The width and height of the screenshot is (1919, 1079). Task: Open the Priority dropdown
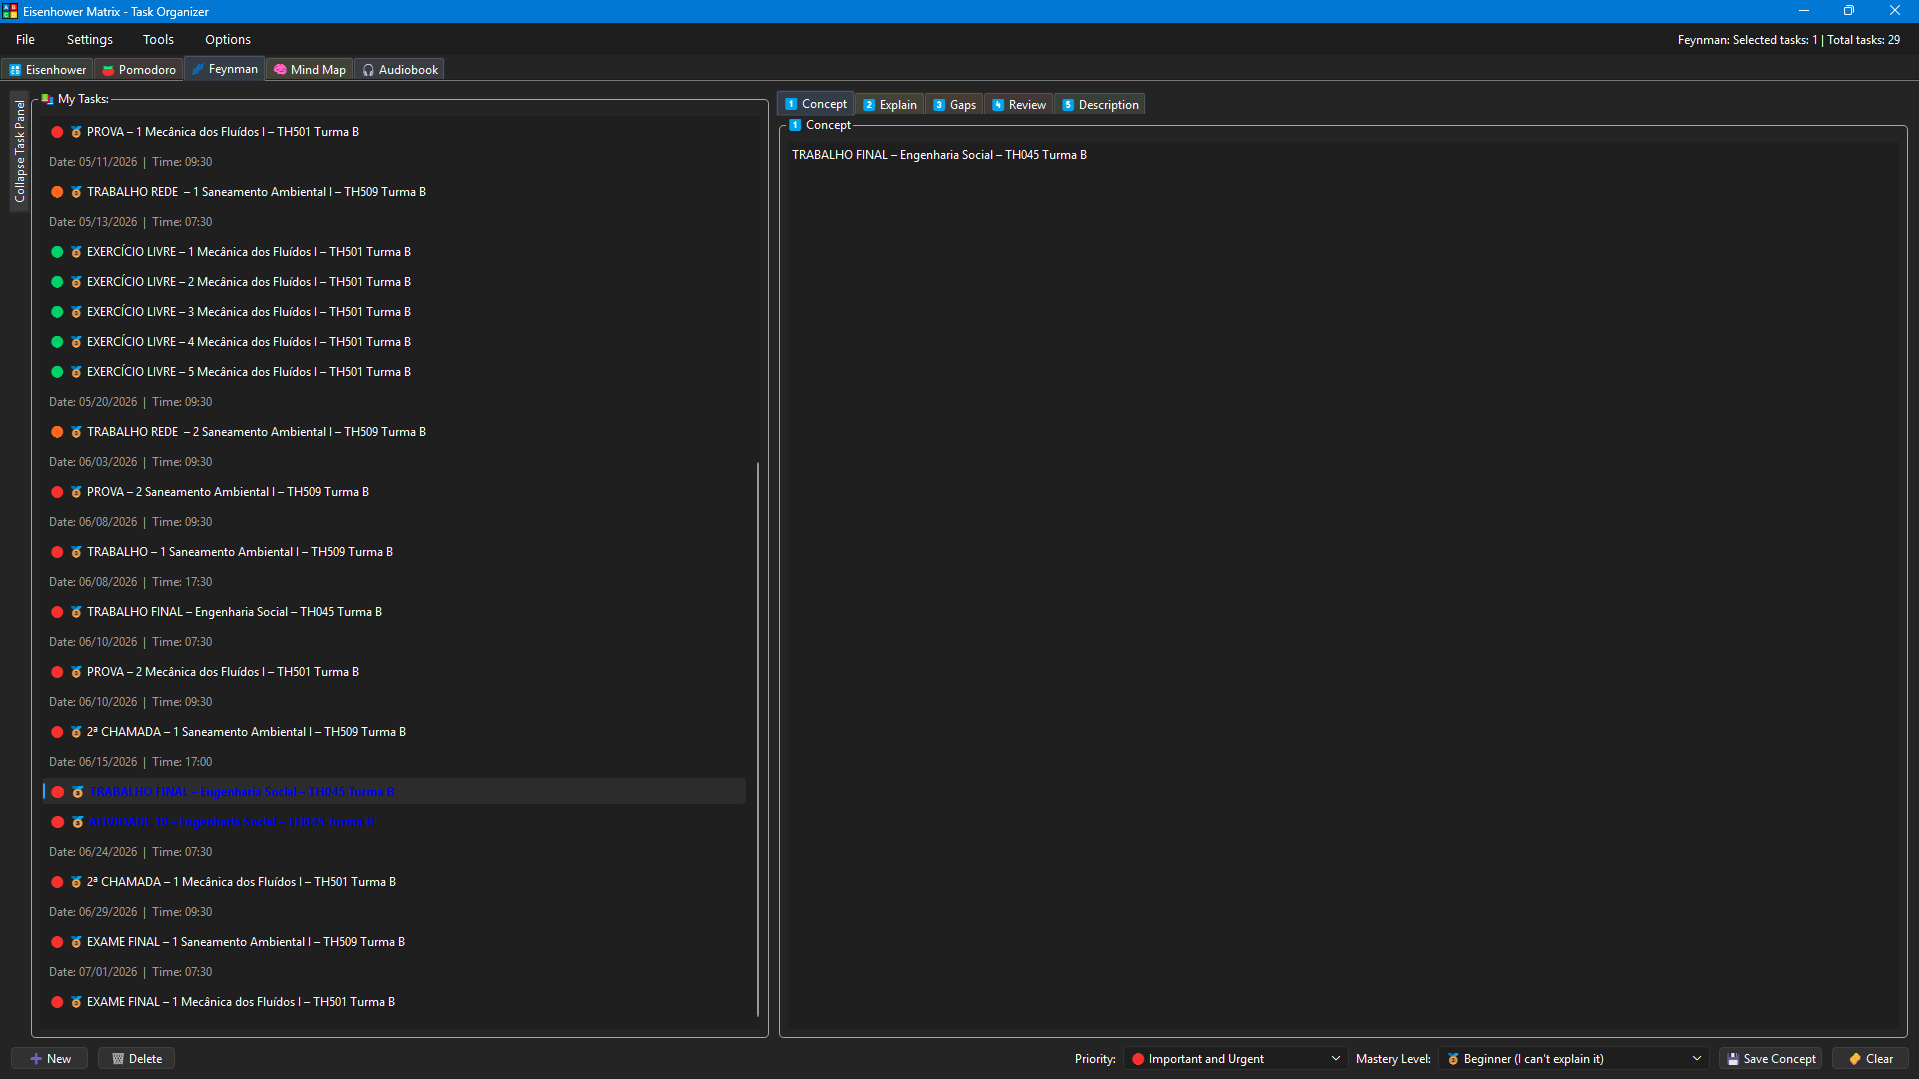1235,1059
